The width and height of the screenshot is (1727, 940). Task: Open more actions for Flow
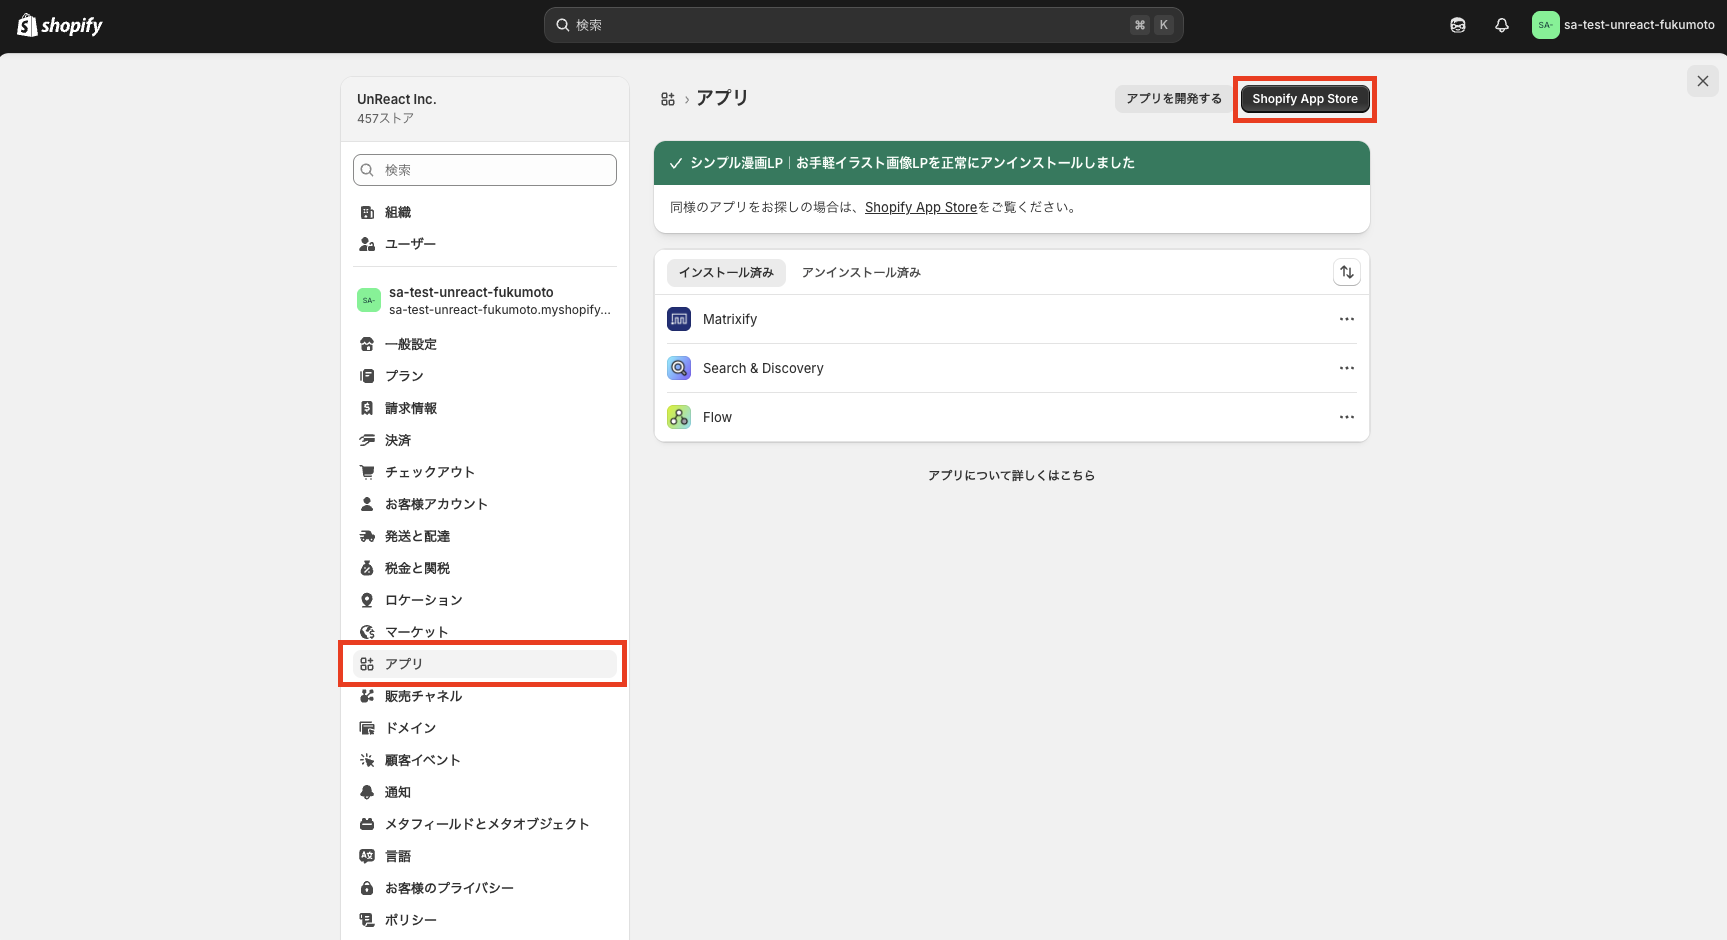click(x=1347, y=417)
